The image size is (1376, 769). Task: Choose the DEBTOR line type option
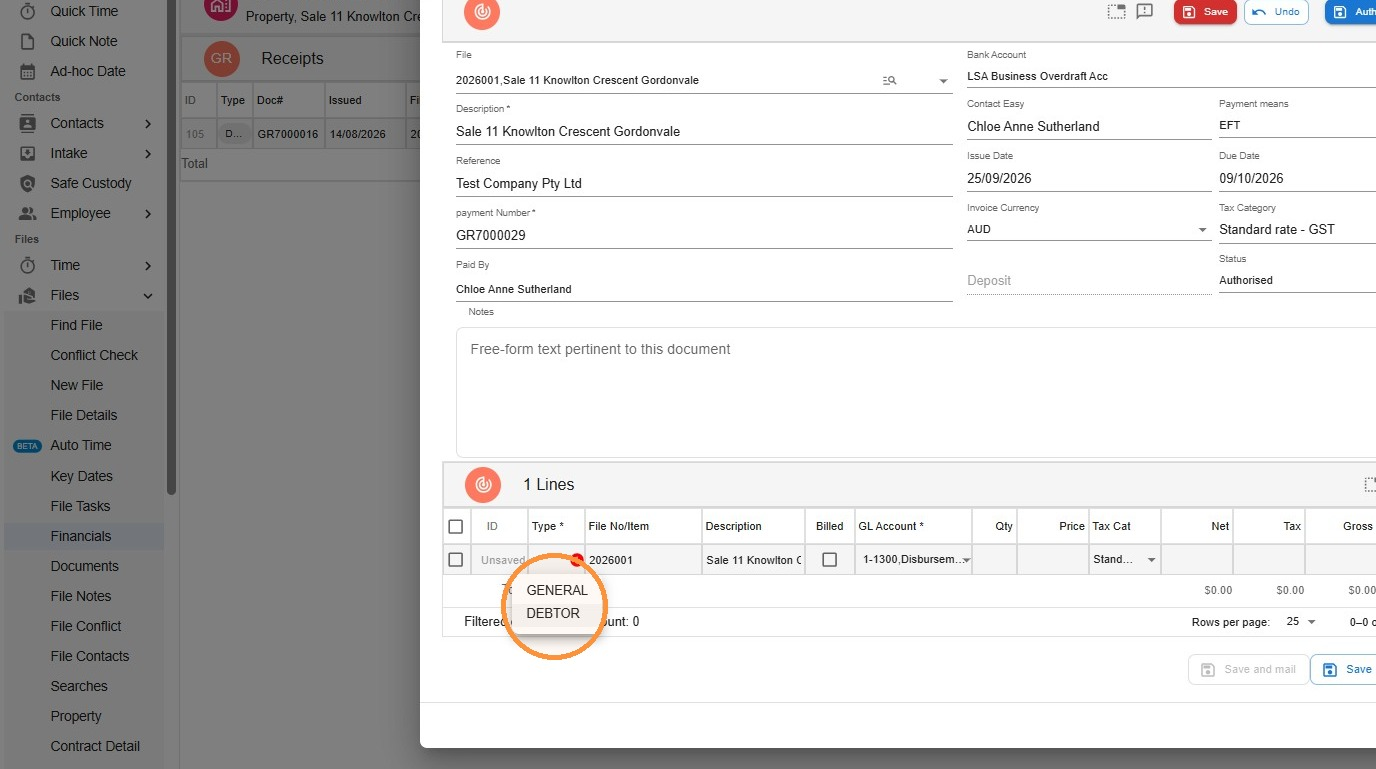(x=553, y=614)
